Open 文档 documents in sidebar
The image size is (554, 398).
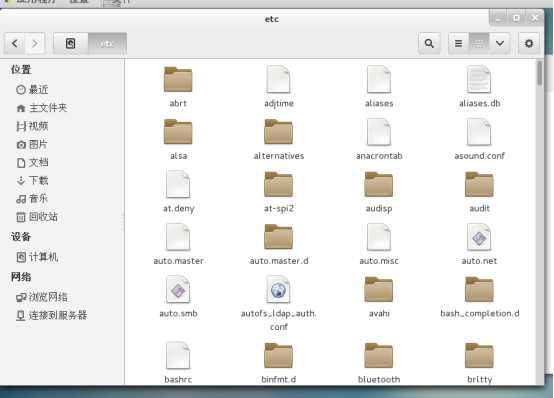[32, 162]
